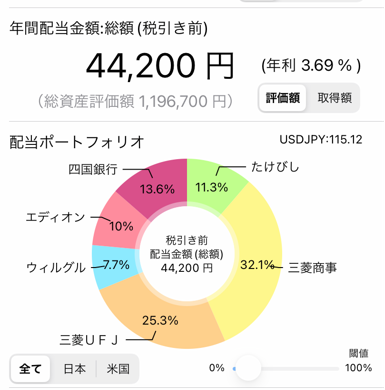
Task: Click the たけびし chart label
Action: coord(275,167)
